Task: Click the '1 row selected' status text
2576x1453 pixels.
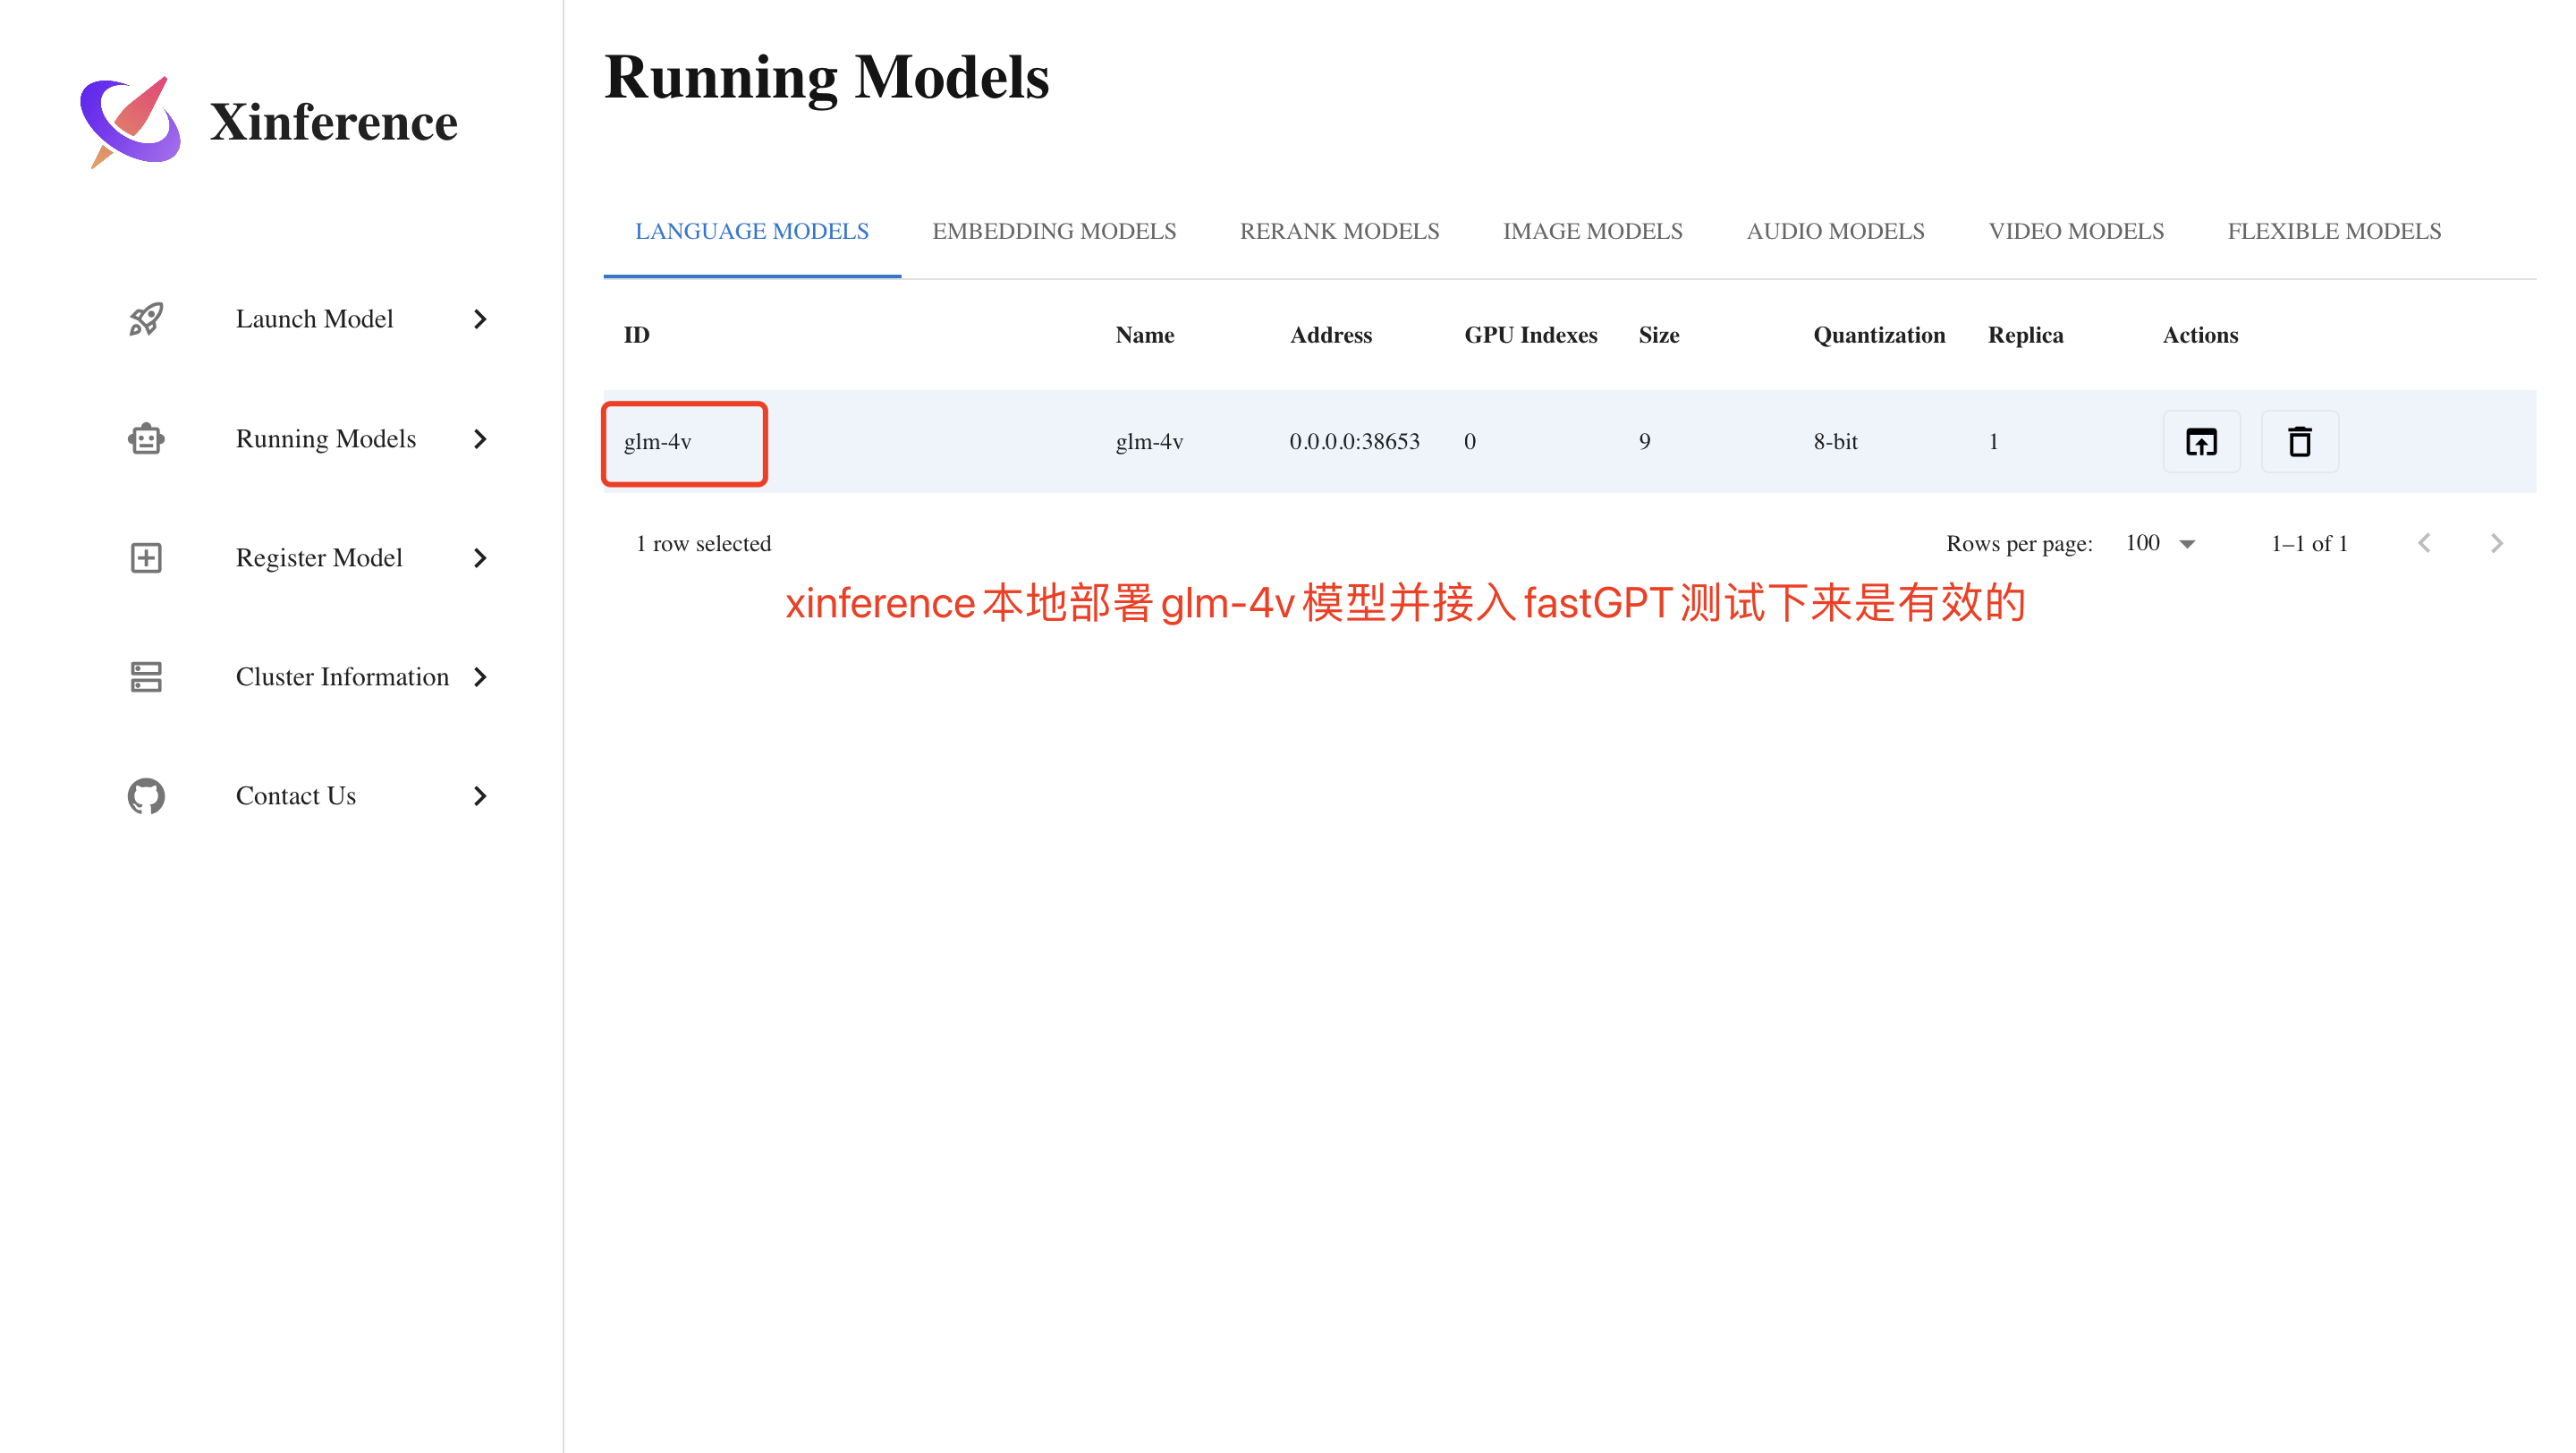Action: [x=703, y=543]
